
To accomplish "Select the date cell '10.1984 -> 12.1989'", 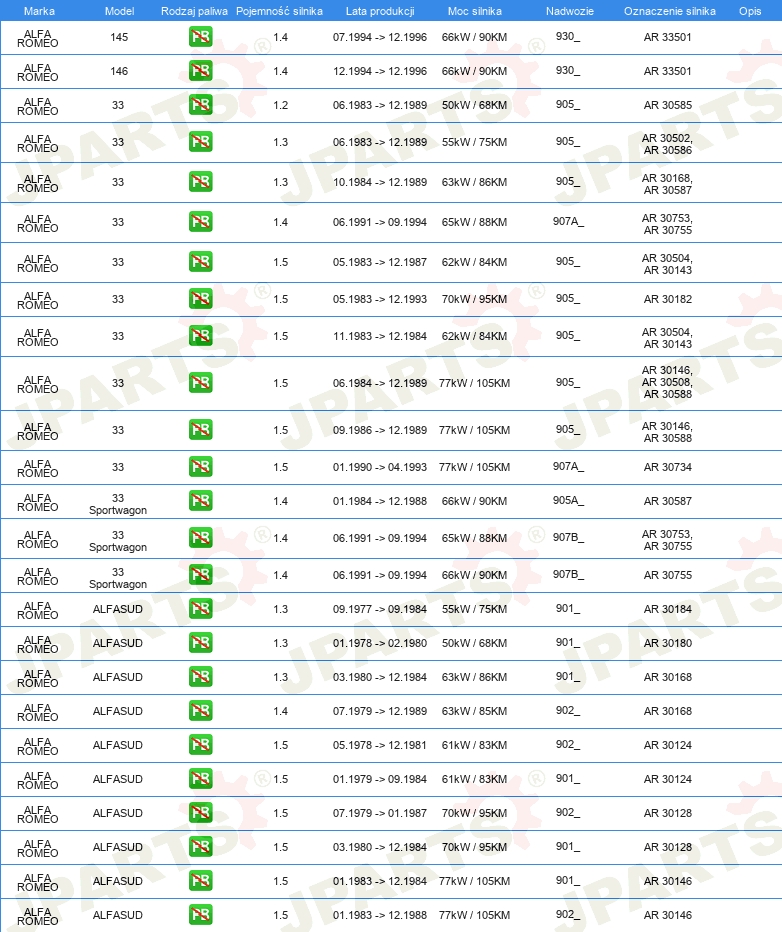I will pos(380,181).
